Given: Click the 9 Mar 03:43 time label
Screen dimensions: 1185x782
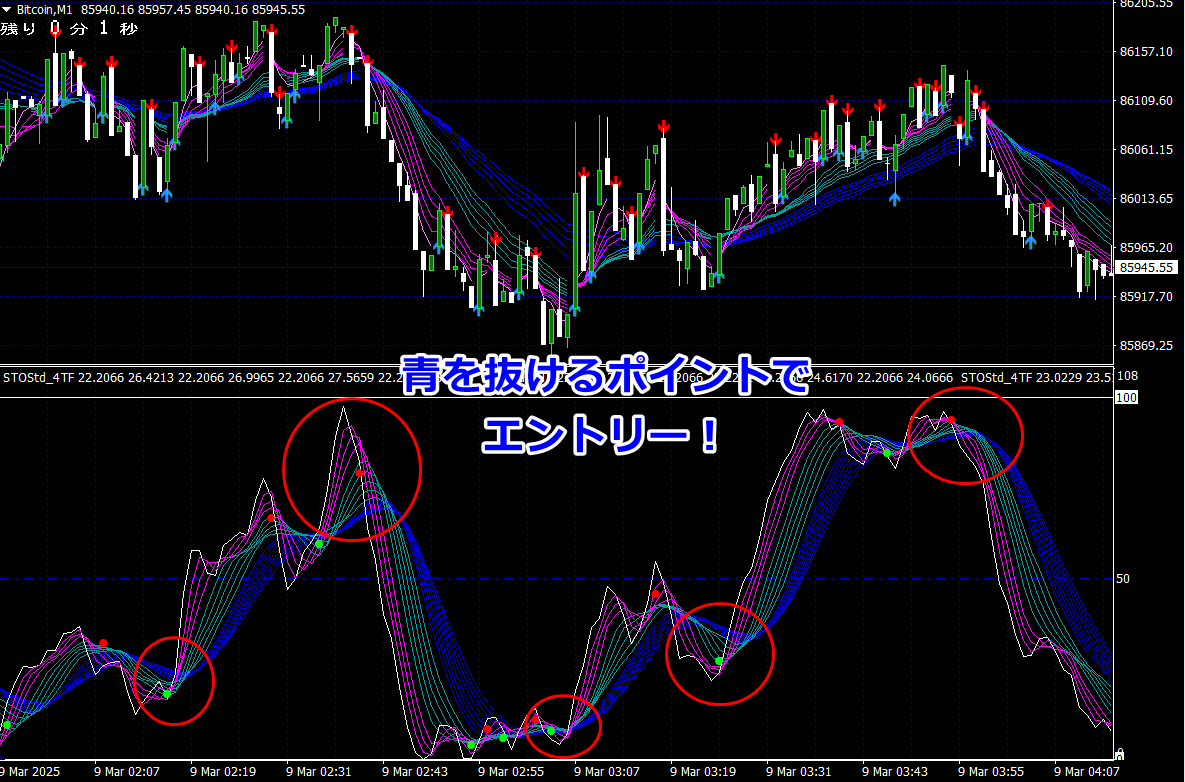Looking at the screenshot, I should pyautogui.click(x=895, y=772).
